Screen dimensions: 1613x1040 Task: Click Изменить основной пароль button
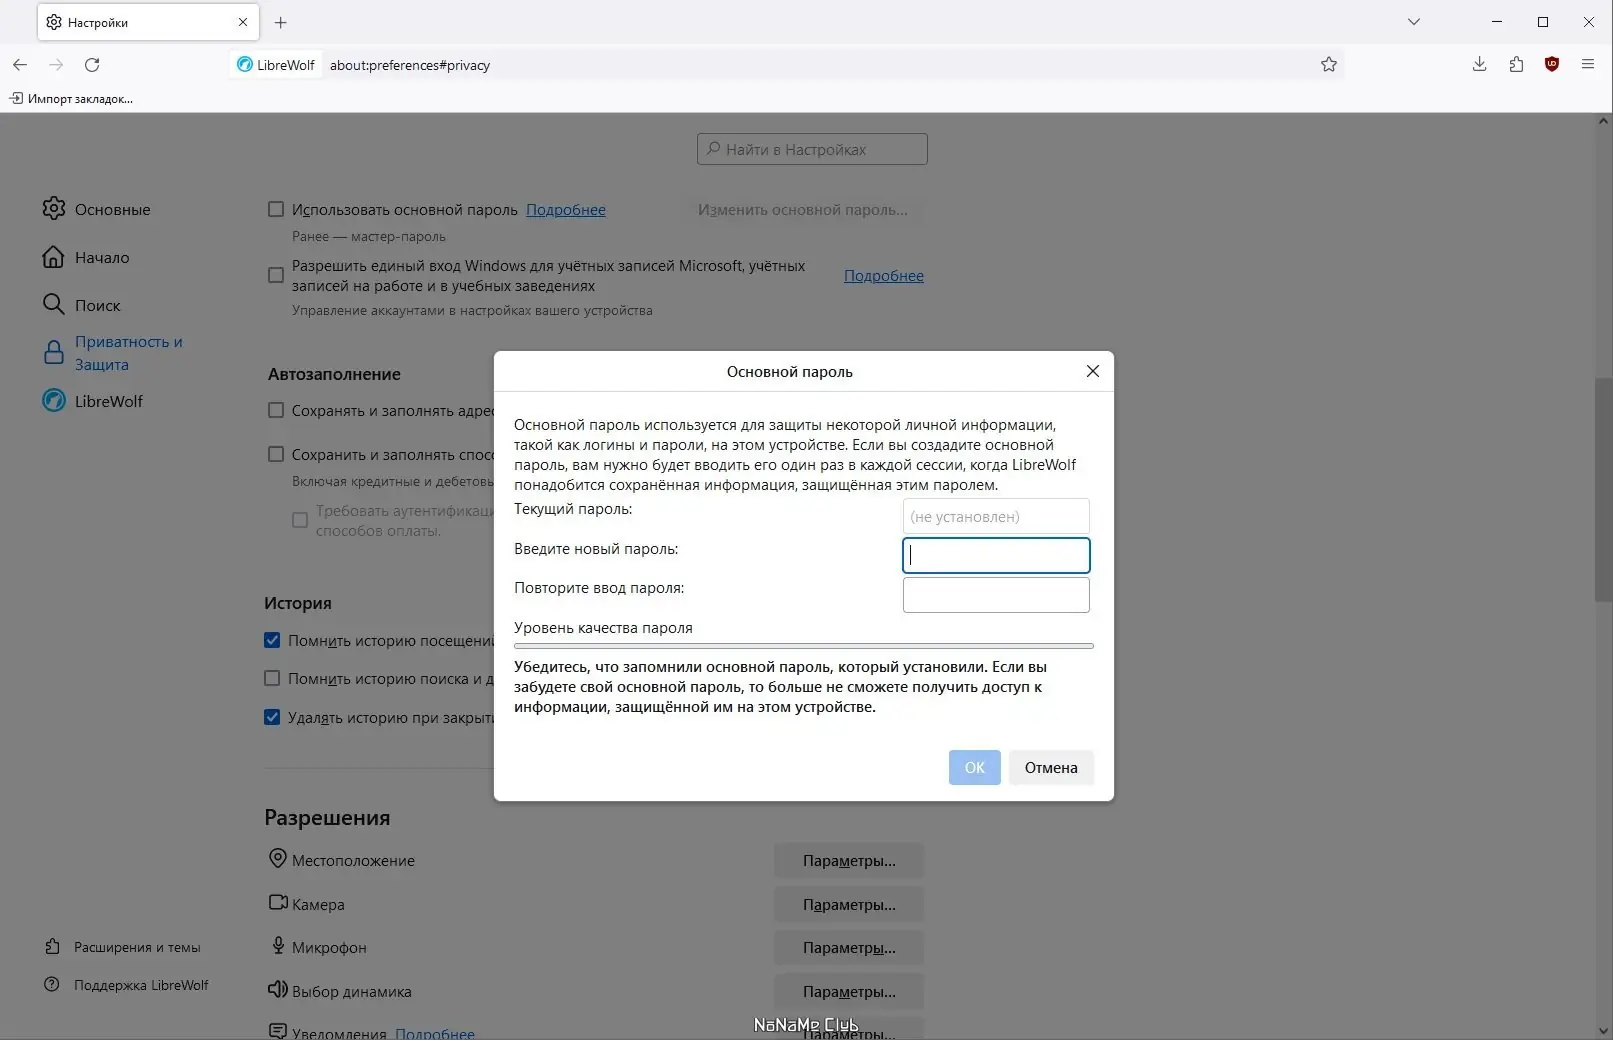[x=803, y=210]
